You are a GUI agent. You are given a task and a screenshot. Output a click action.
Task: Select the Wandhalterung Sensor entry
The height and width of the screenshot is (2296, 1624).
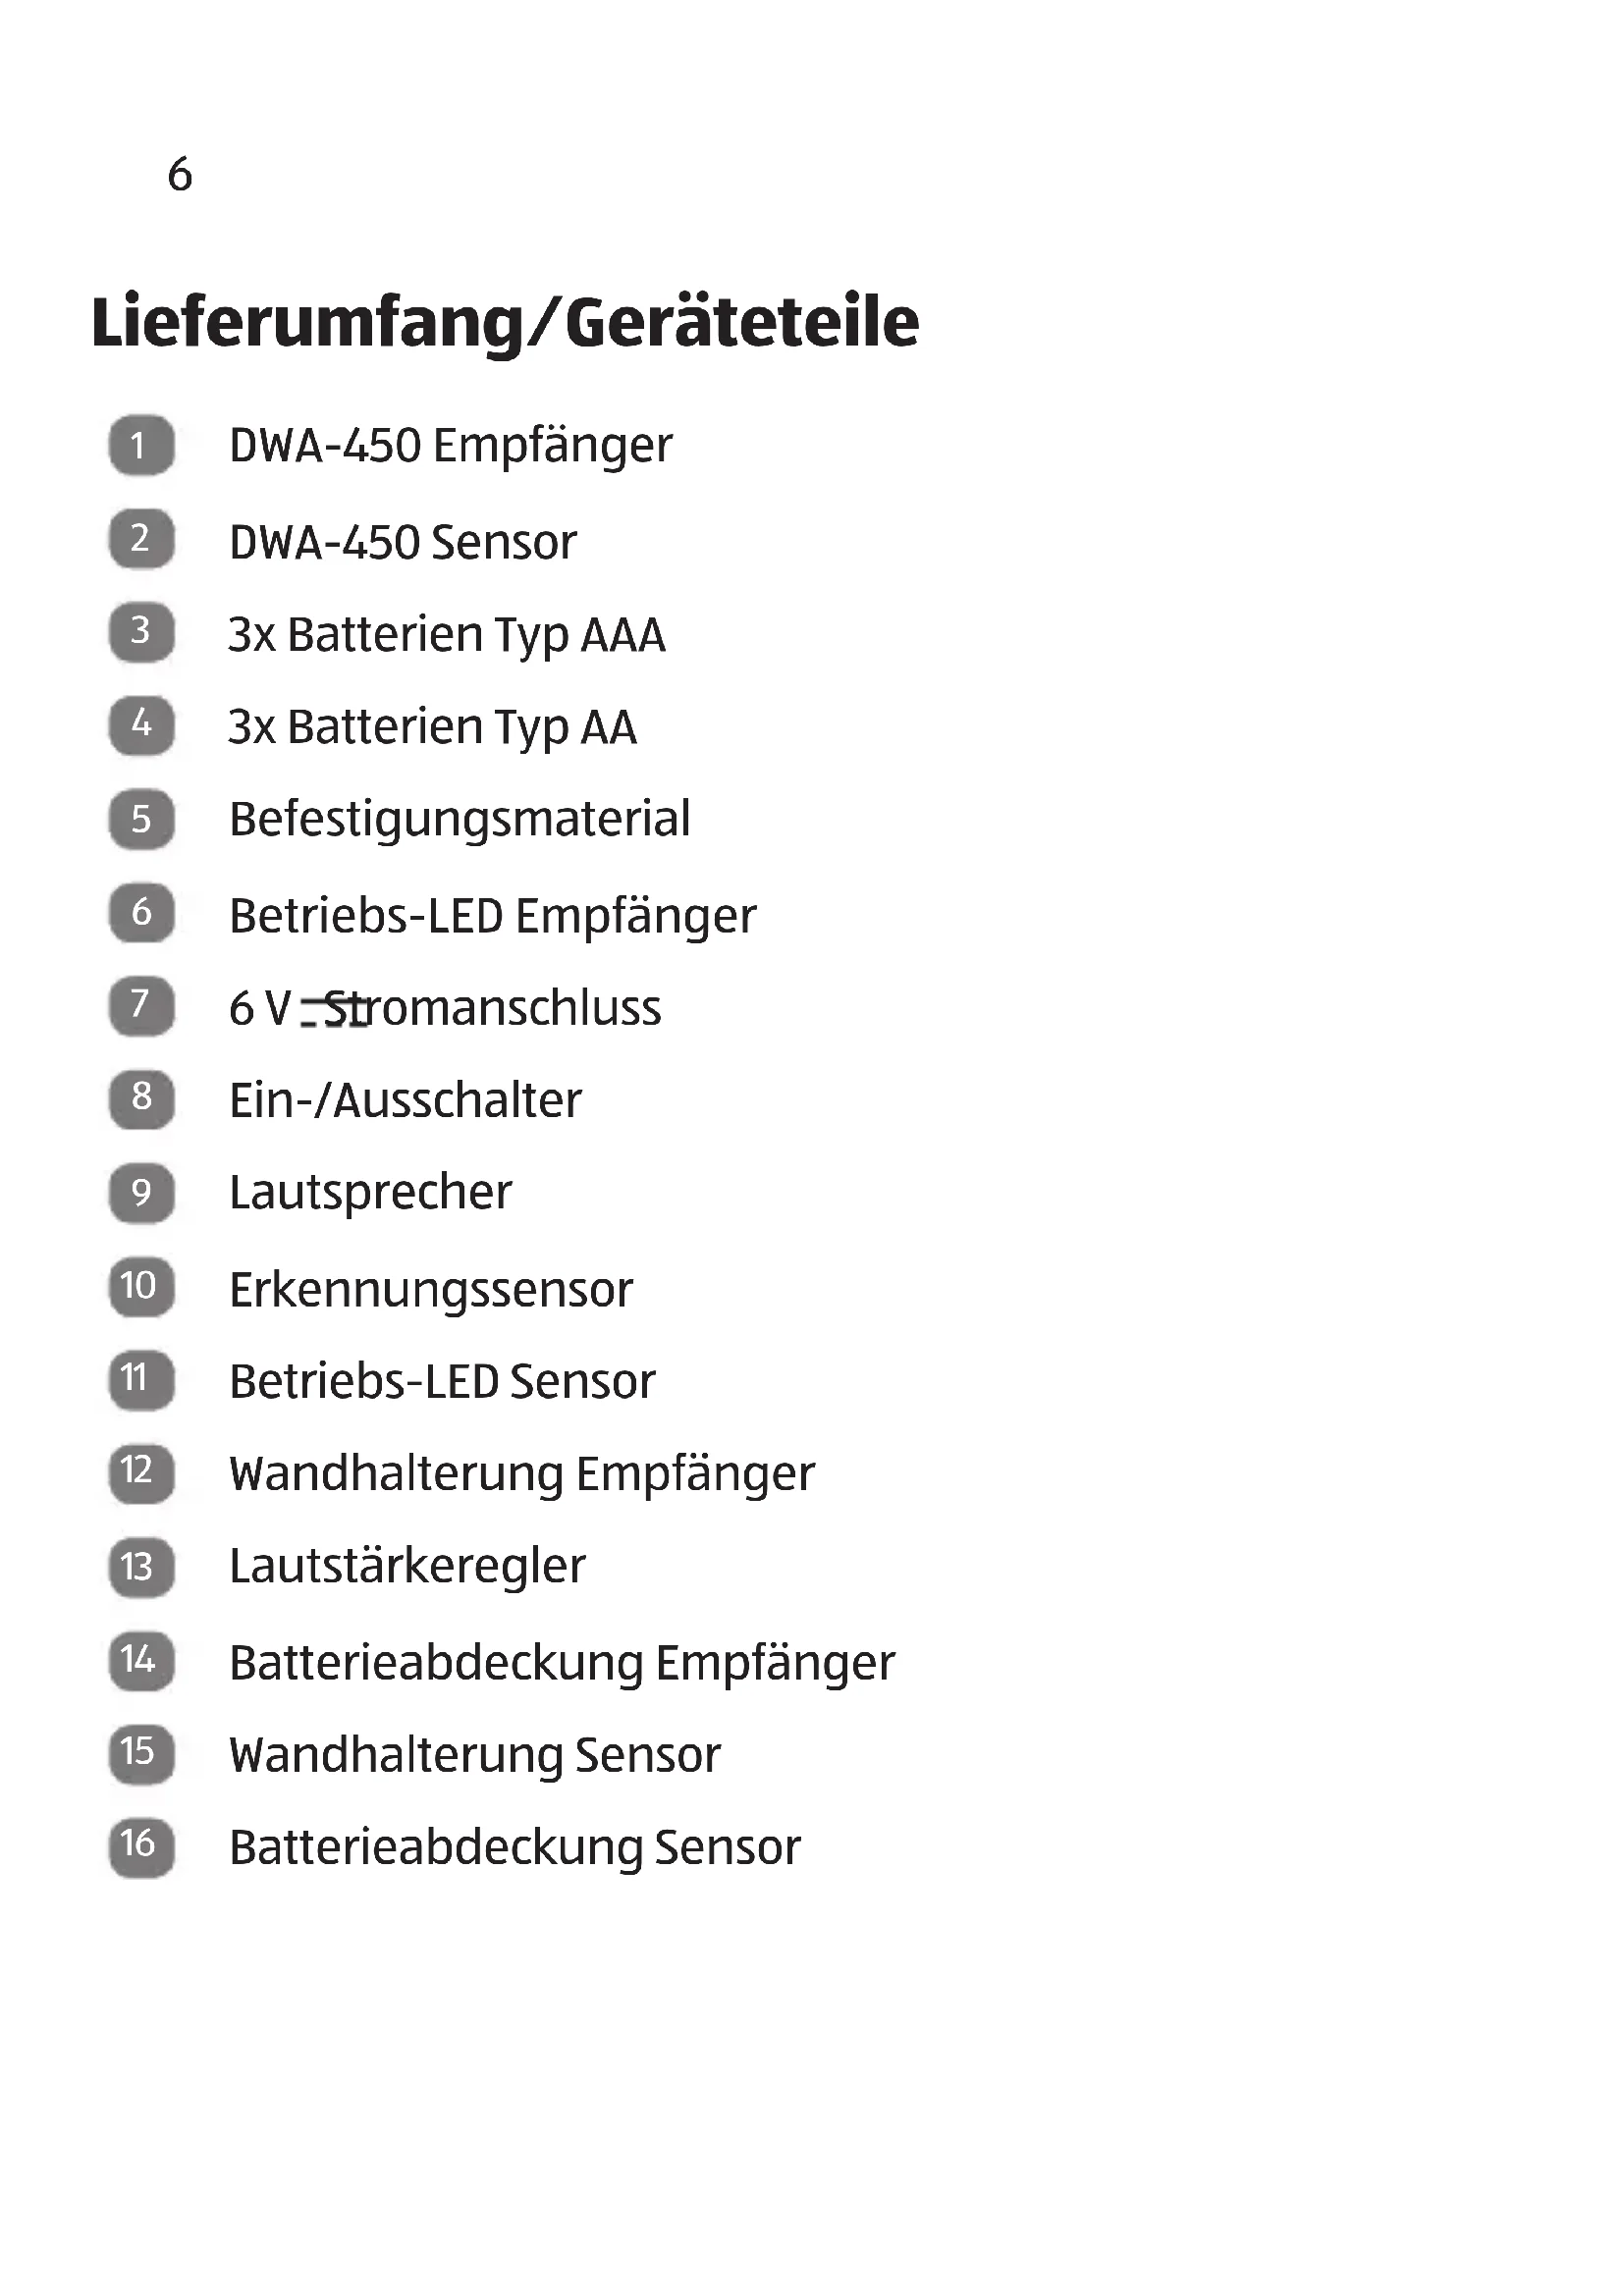tap(474, 1755)
